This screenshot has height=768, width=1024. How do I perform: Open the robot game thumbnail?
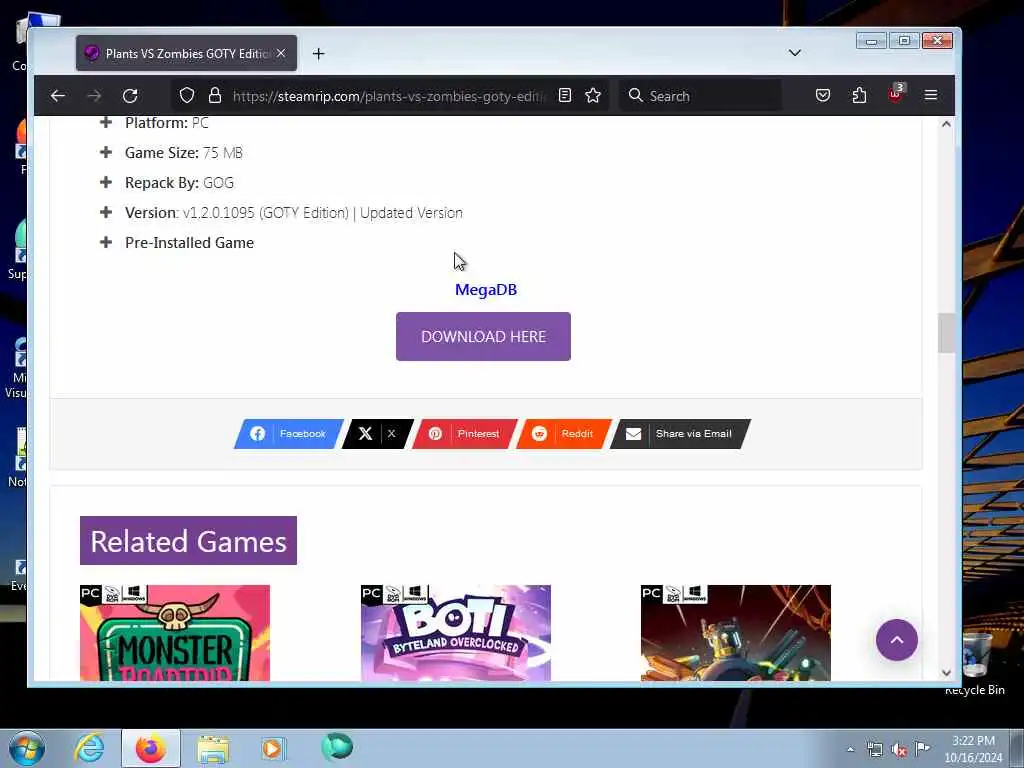coord(735,633)
